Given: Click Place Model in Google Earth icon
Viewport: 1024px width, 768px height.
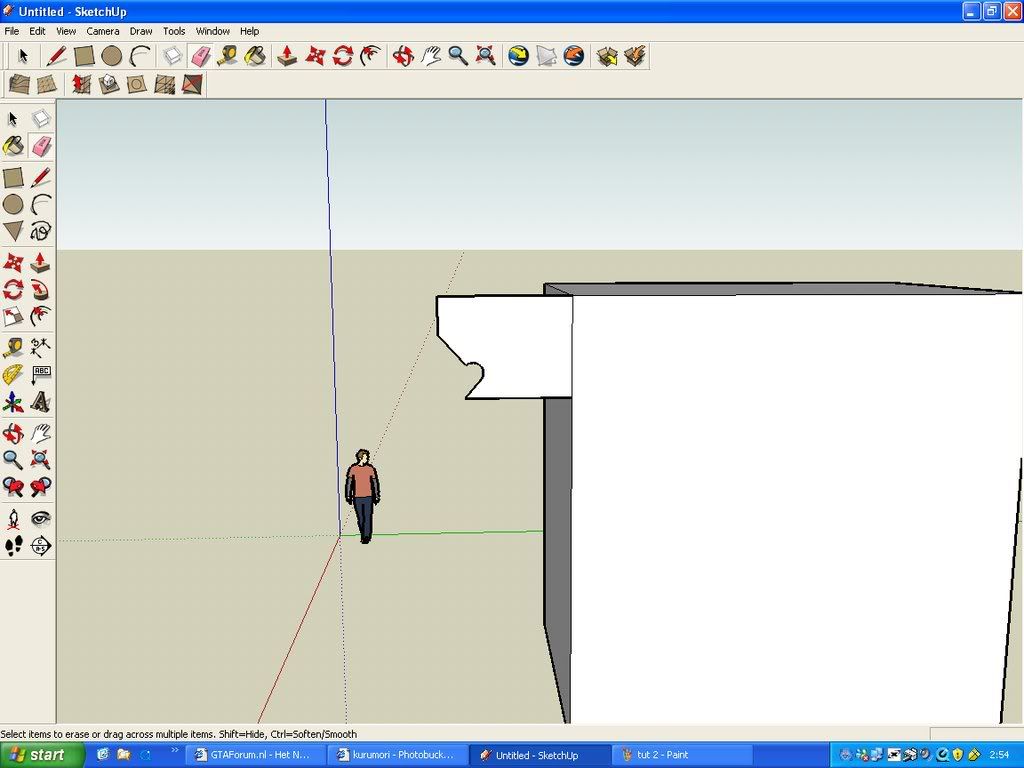Looking at the screenshot, I should (574, 56).
